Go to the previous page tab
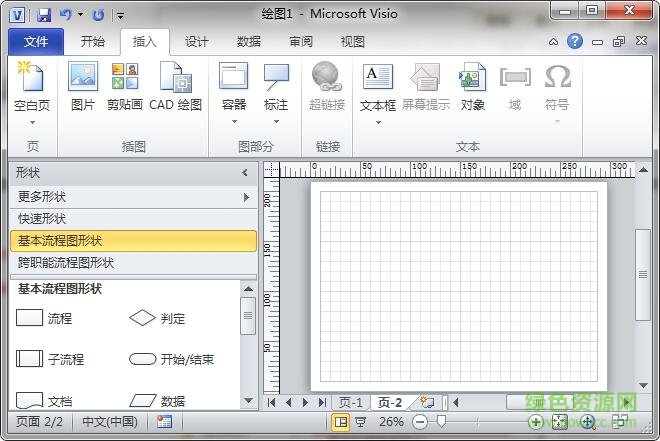Screen dimensions: 660x441 pos(288,403)
